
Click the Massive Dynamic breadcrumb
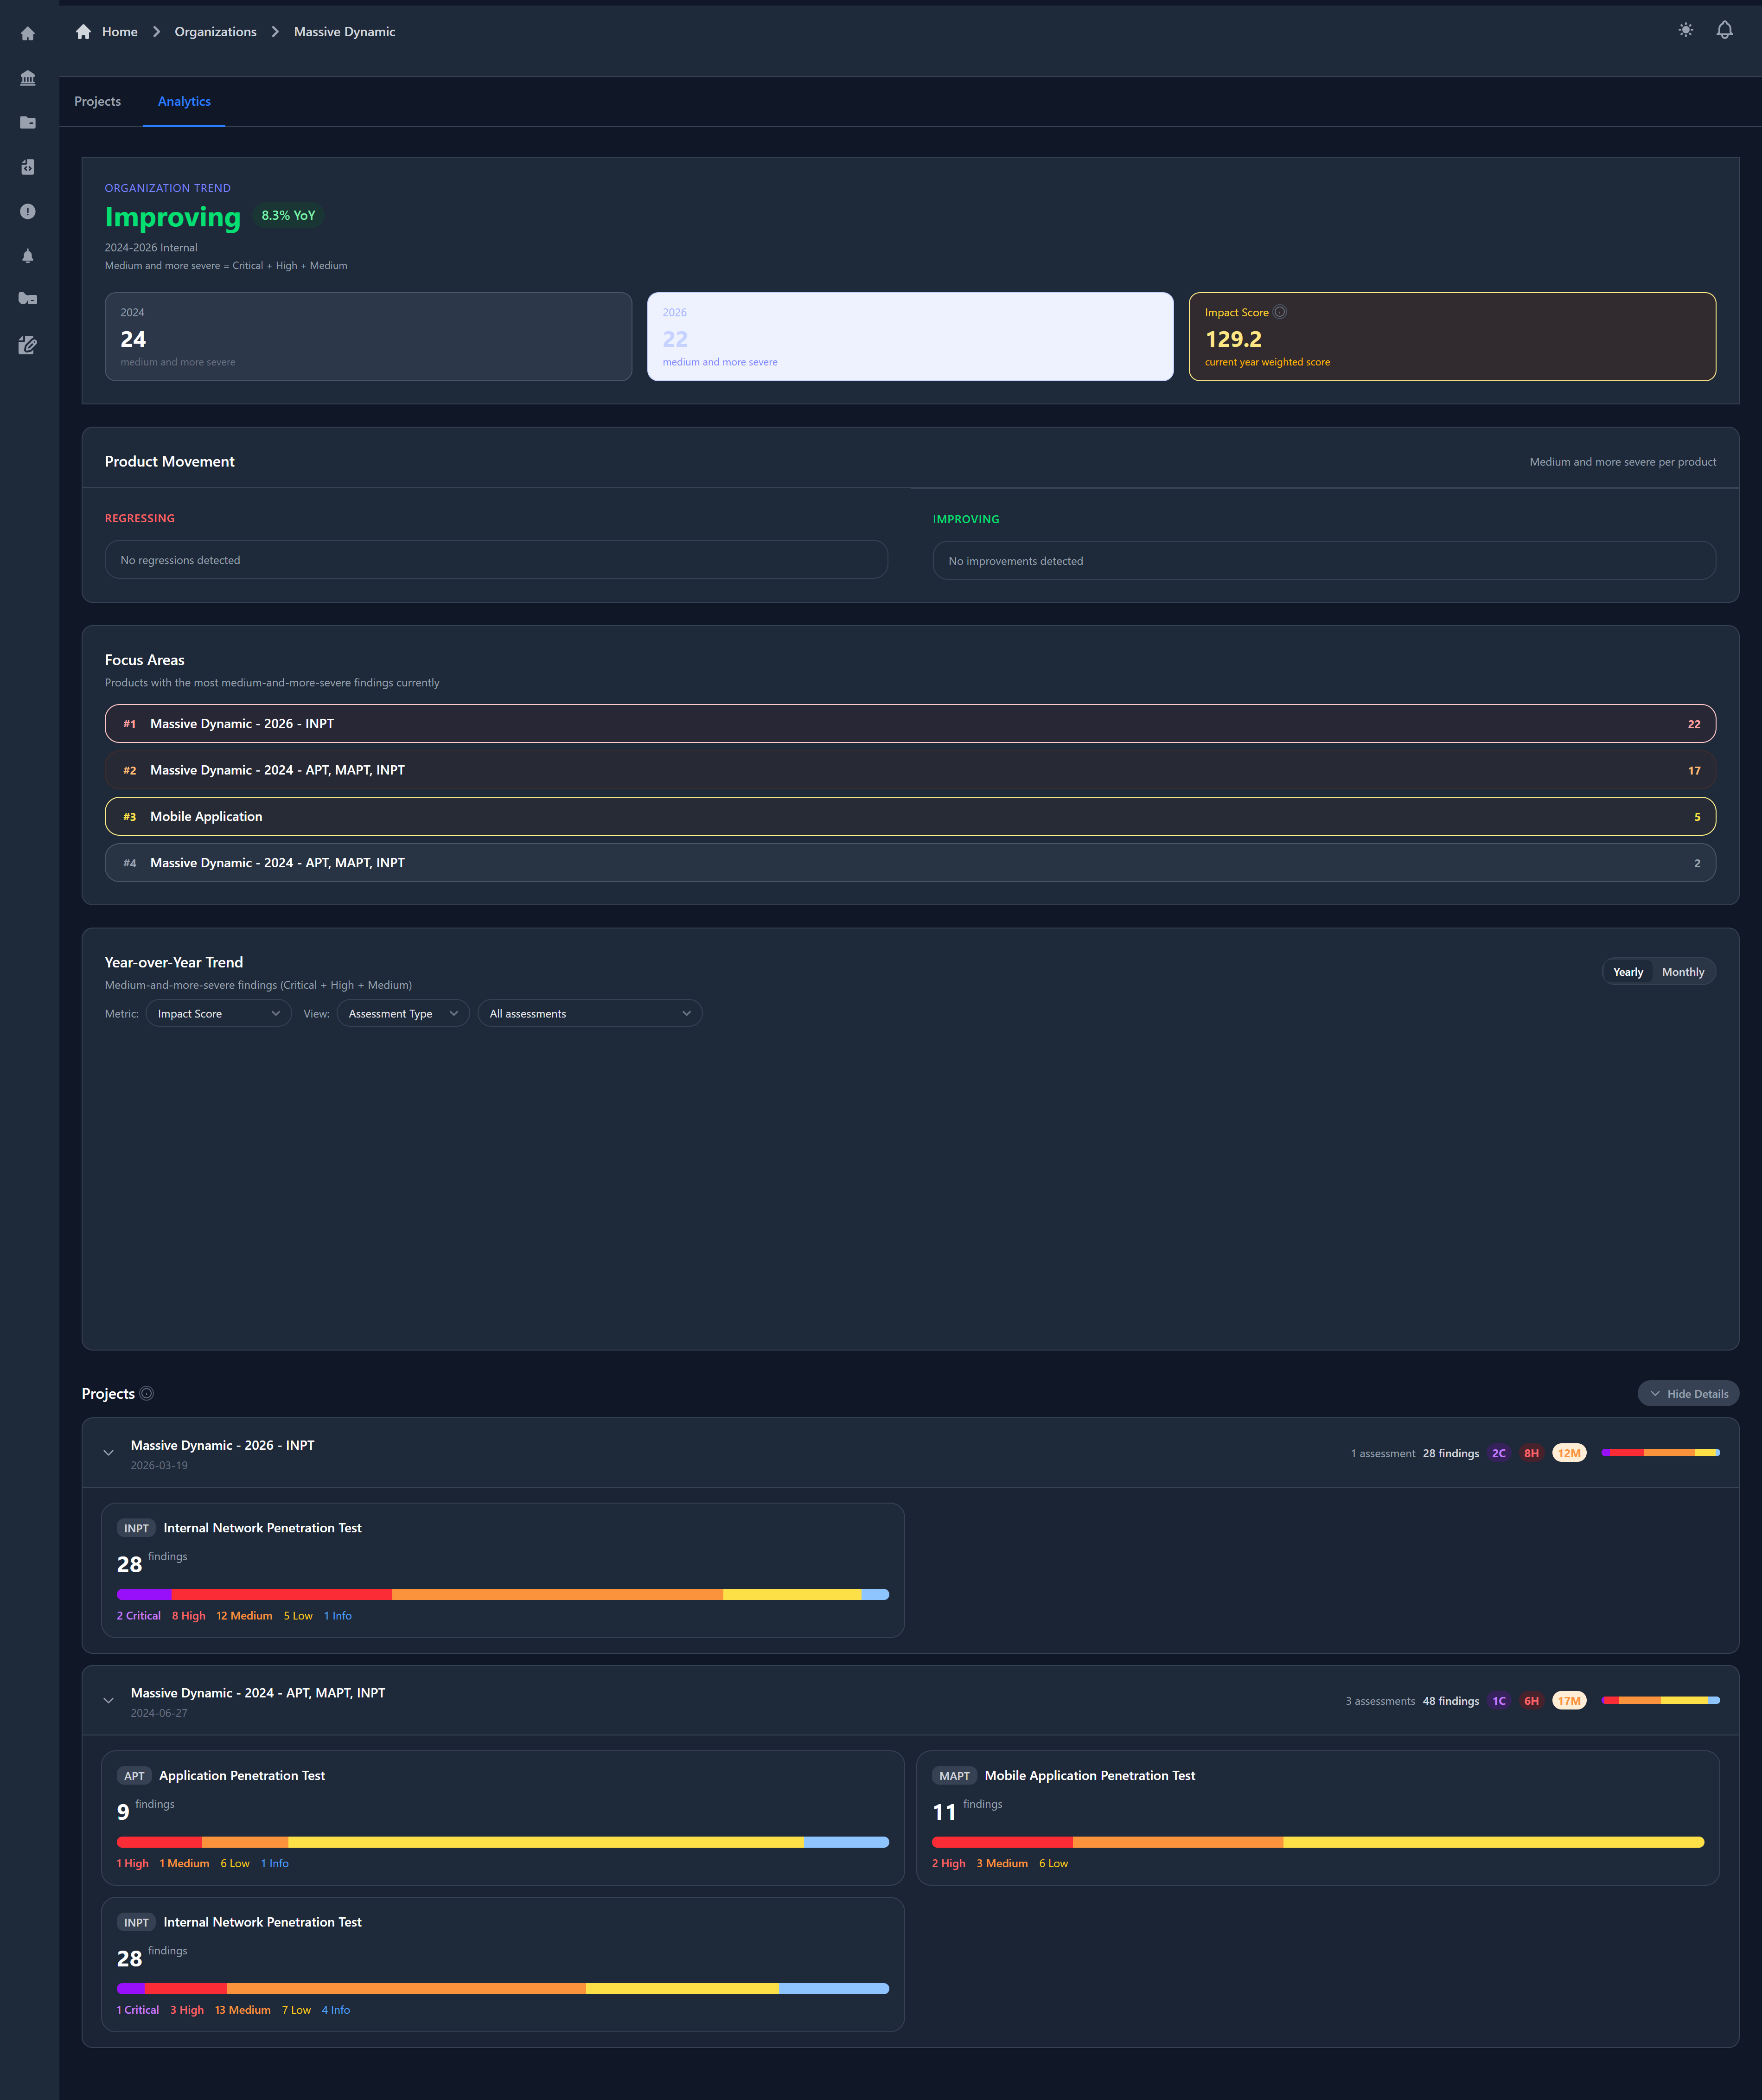[344, 31]
